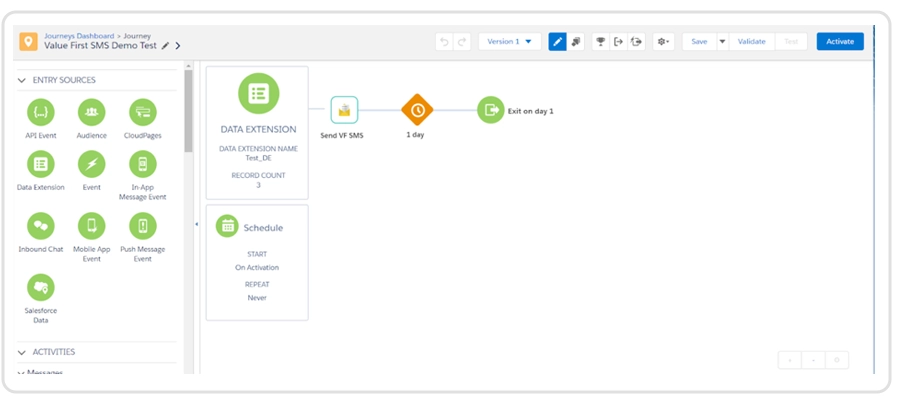Click the left panel vertical scrollbar
This screenshot has width=900, height=403.
point(188,110)
